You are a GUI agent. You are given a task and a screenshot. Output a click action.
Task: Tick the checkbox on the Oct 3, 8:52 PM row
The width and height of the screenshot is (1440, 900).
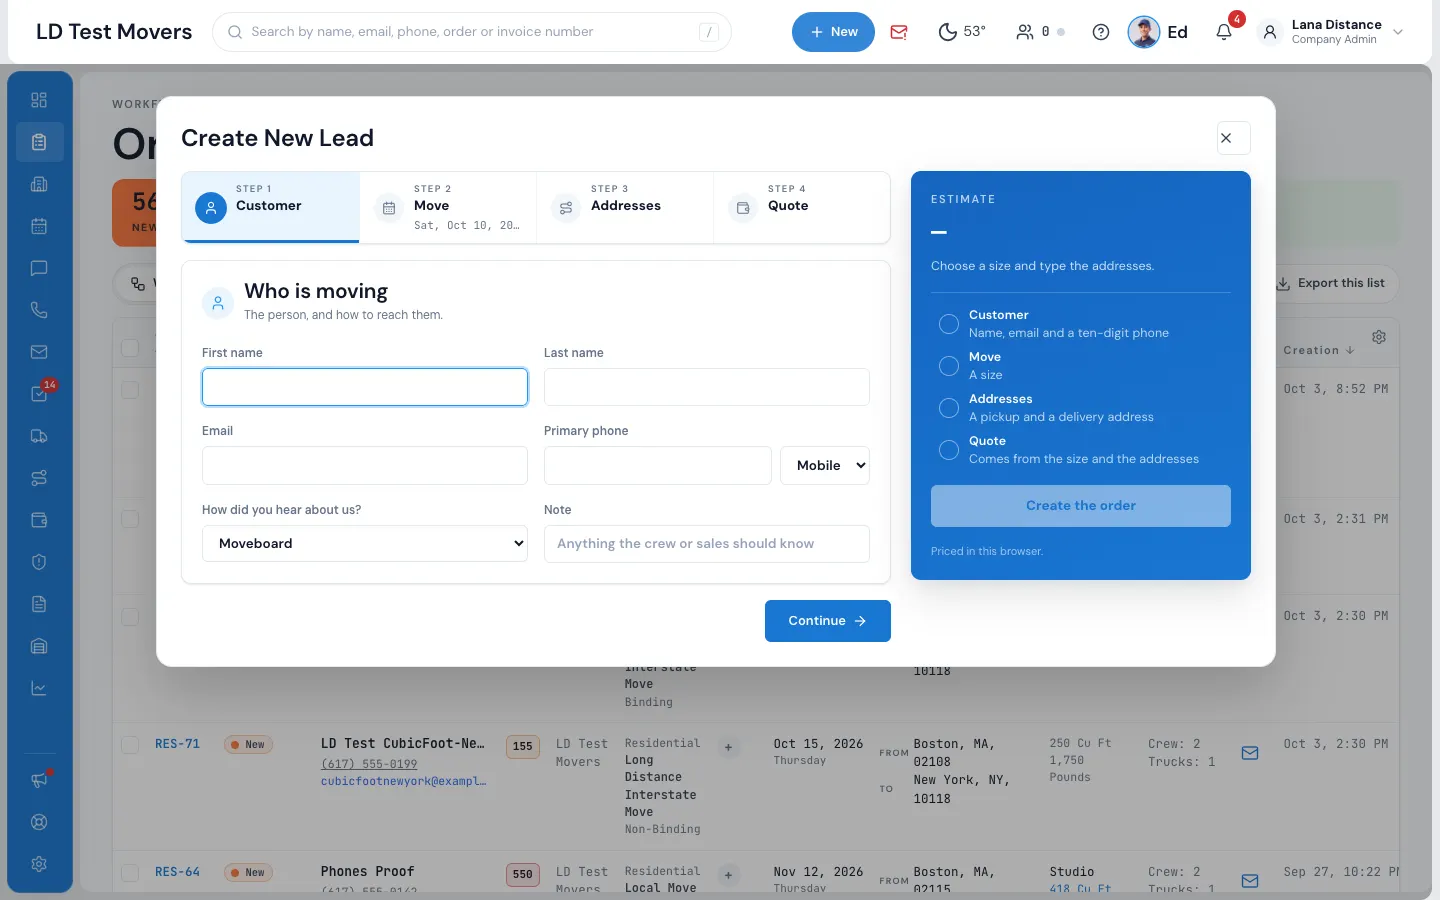point(130,389)
